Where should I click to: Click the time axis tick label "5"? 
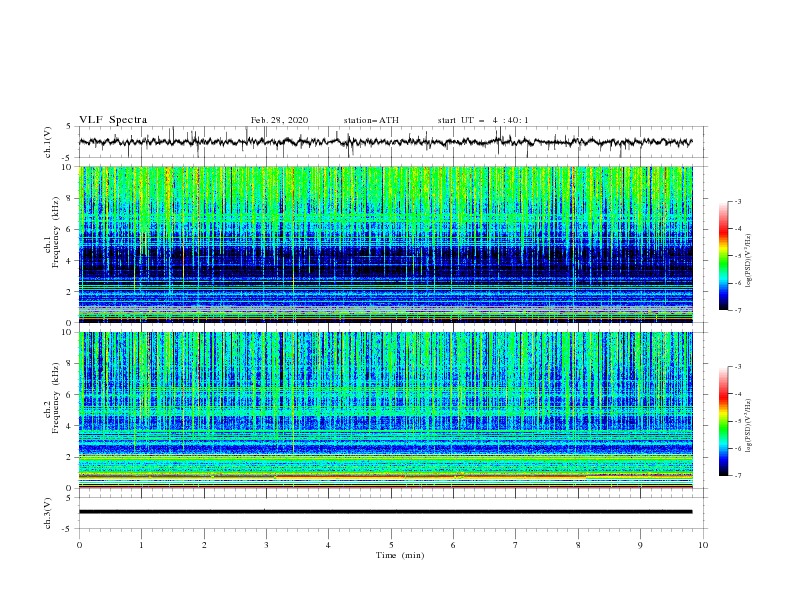pos(391,545)
